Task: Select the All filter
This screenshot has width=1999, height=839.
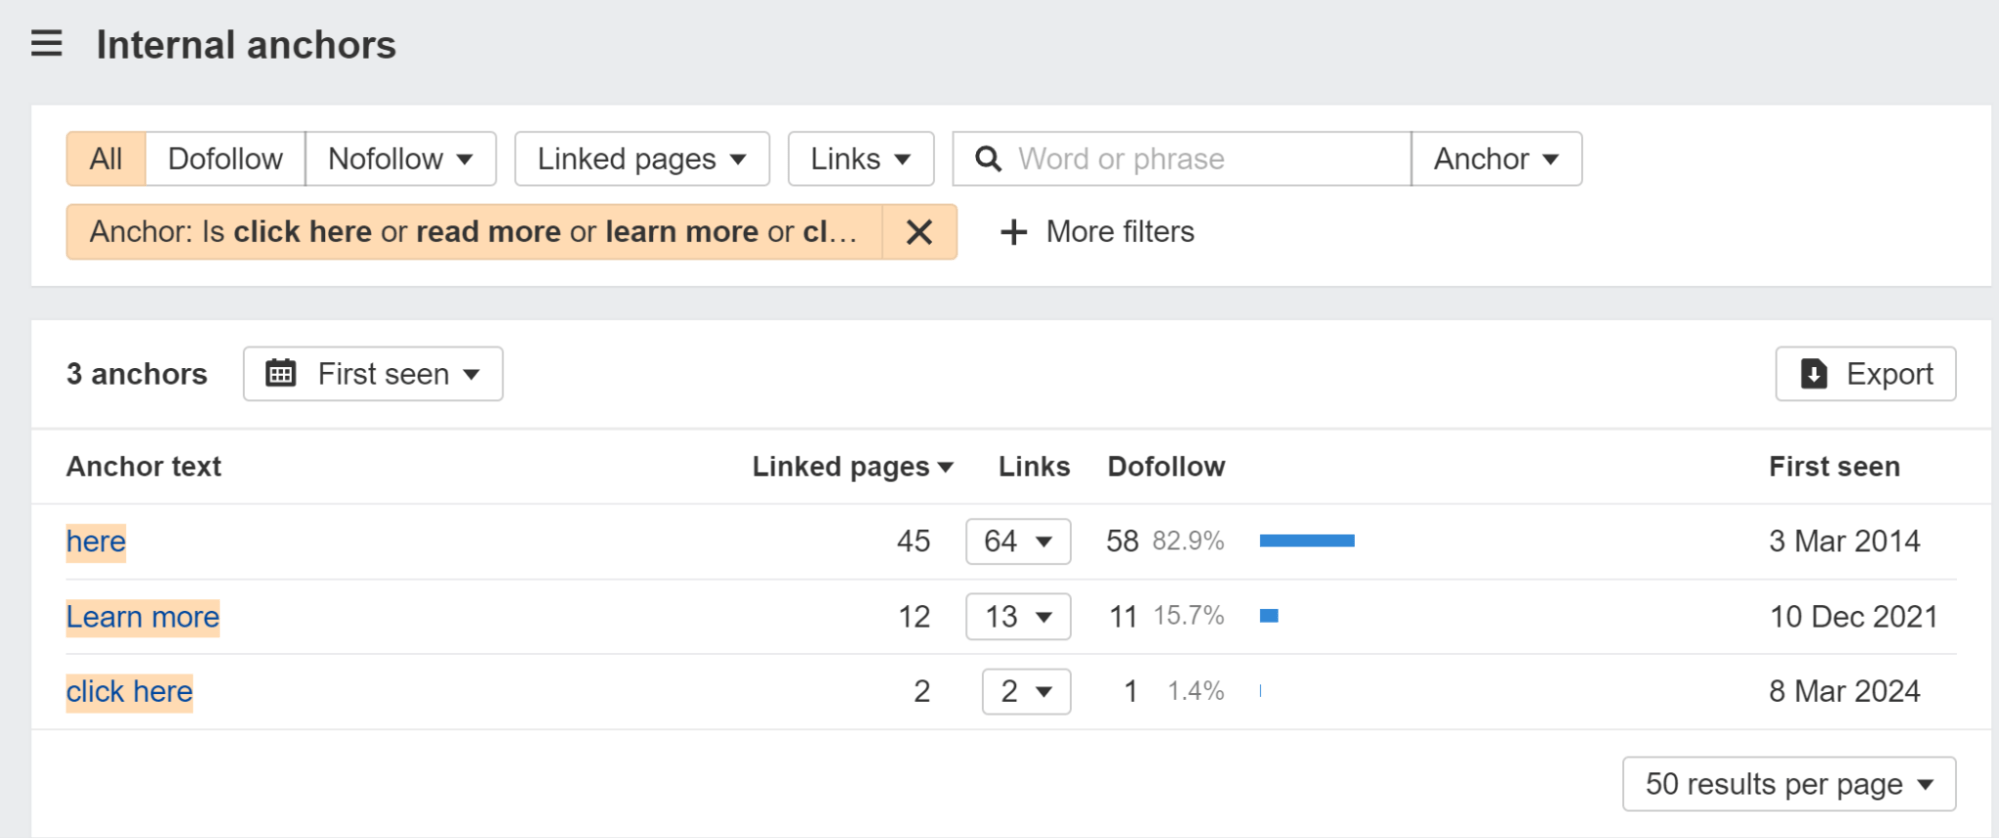Action: pos(105,158)
